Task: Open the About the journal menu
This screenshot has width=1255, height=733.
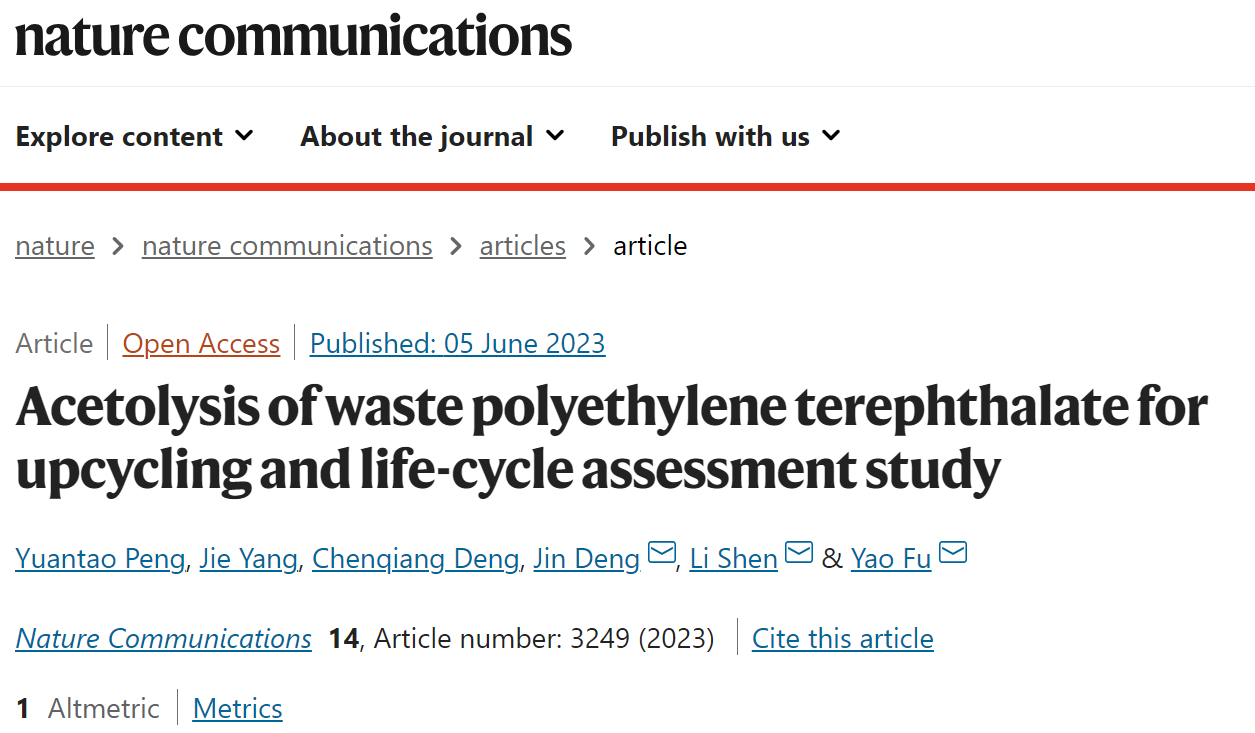Action: (x=433, y=136)
